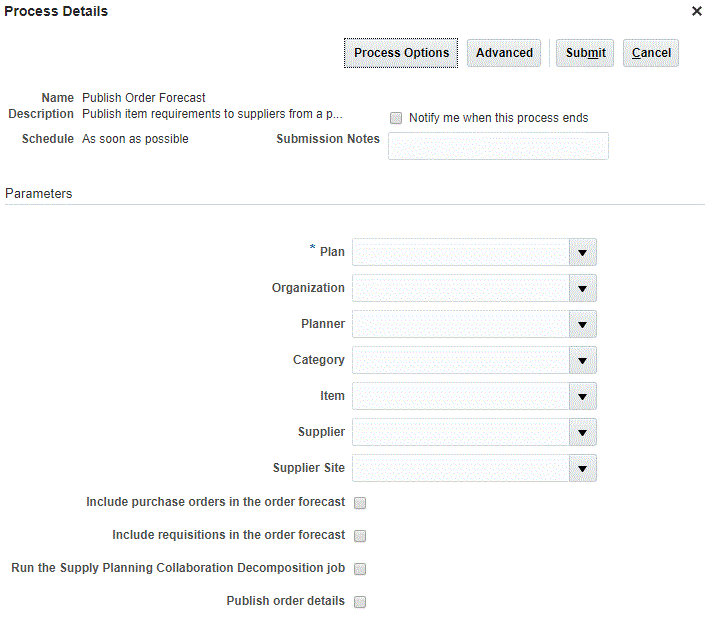Cancel the process submission

tap(651, 53)
